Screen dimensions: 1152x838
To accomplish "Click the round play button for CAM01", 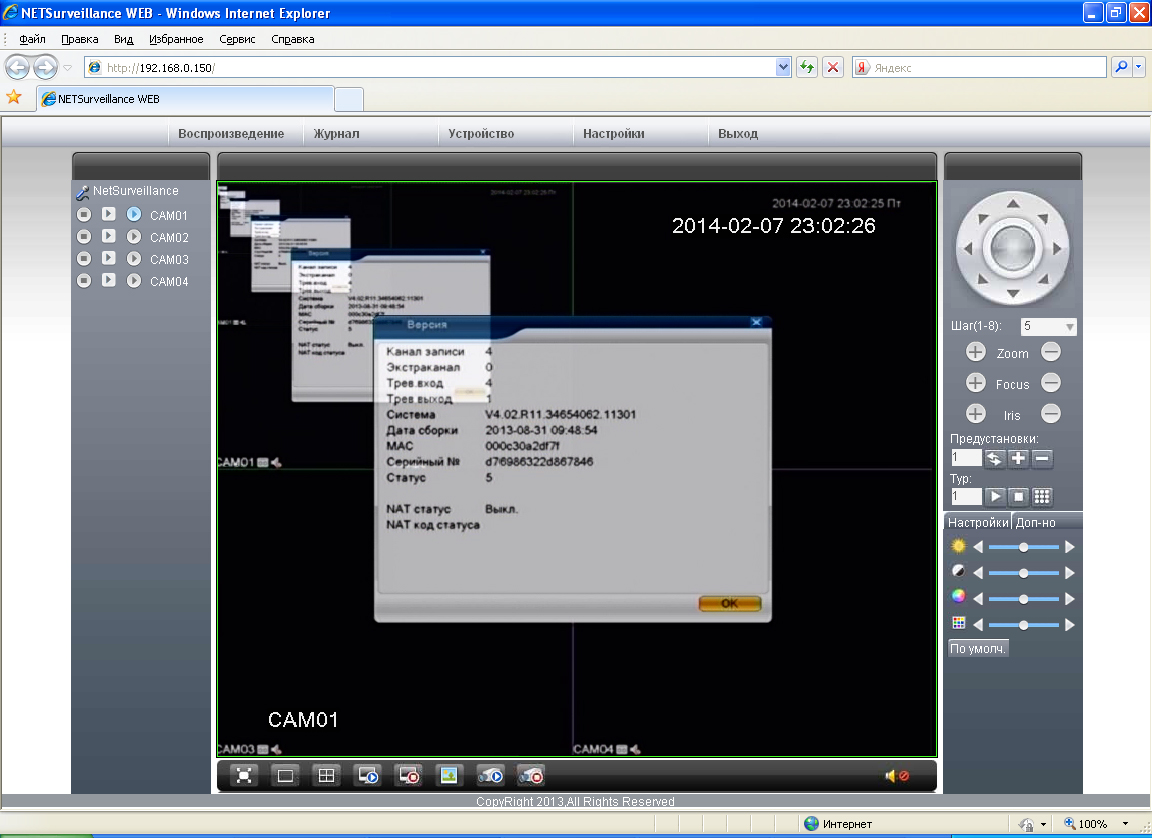I will [x=134, y=214].
